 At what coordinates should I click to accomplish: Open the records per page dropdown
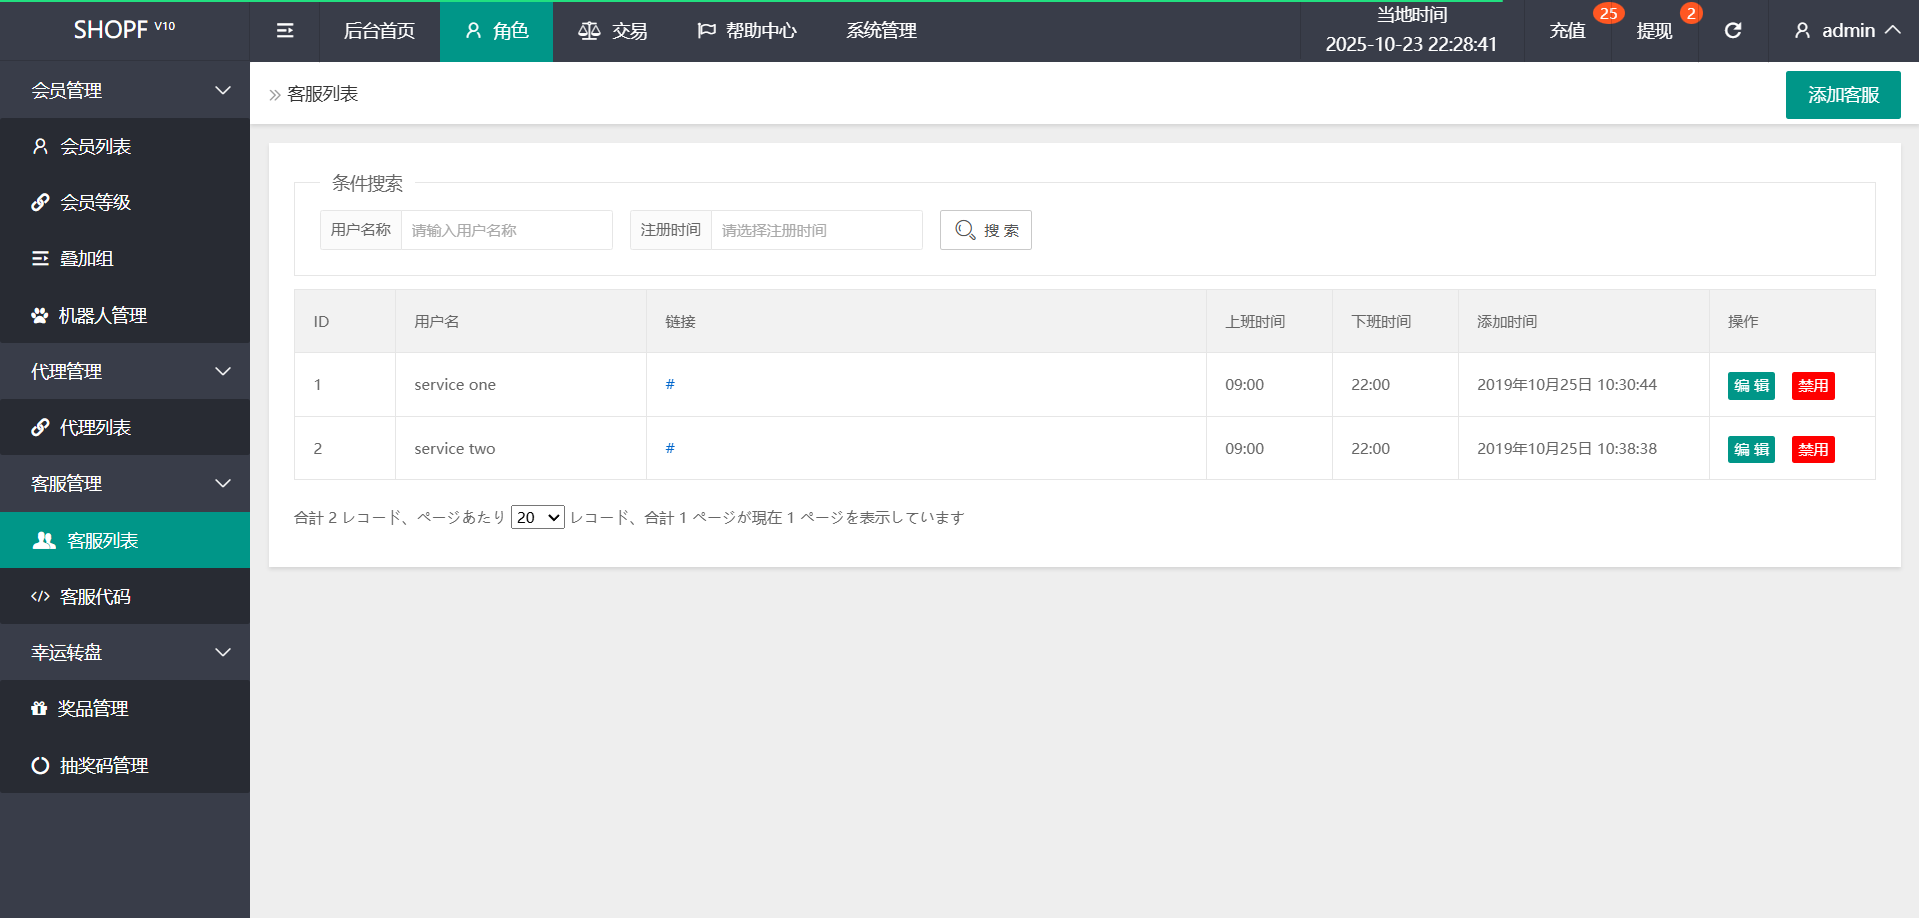[538, 518]
